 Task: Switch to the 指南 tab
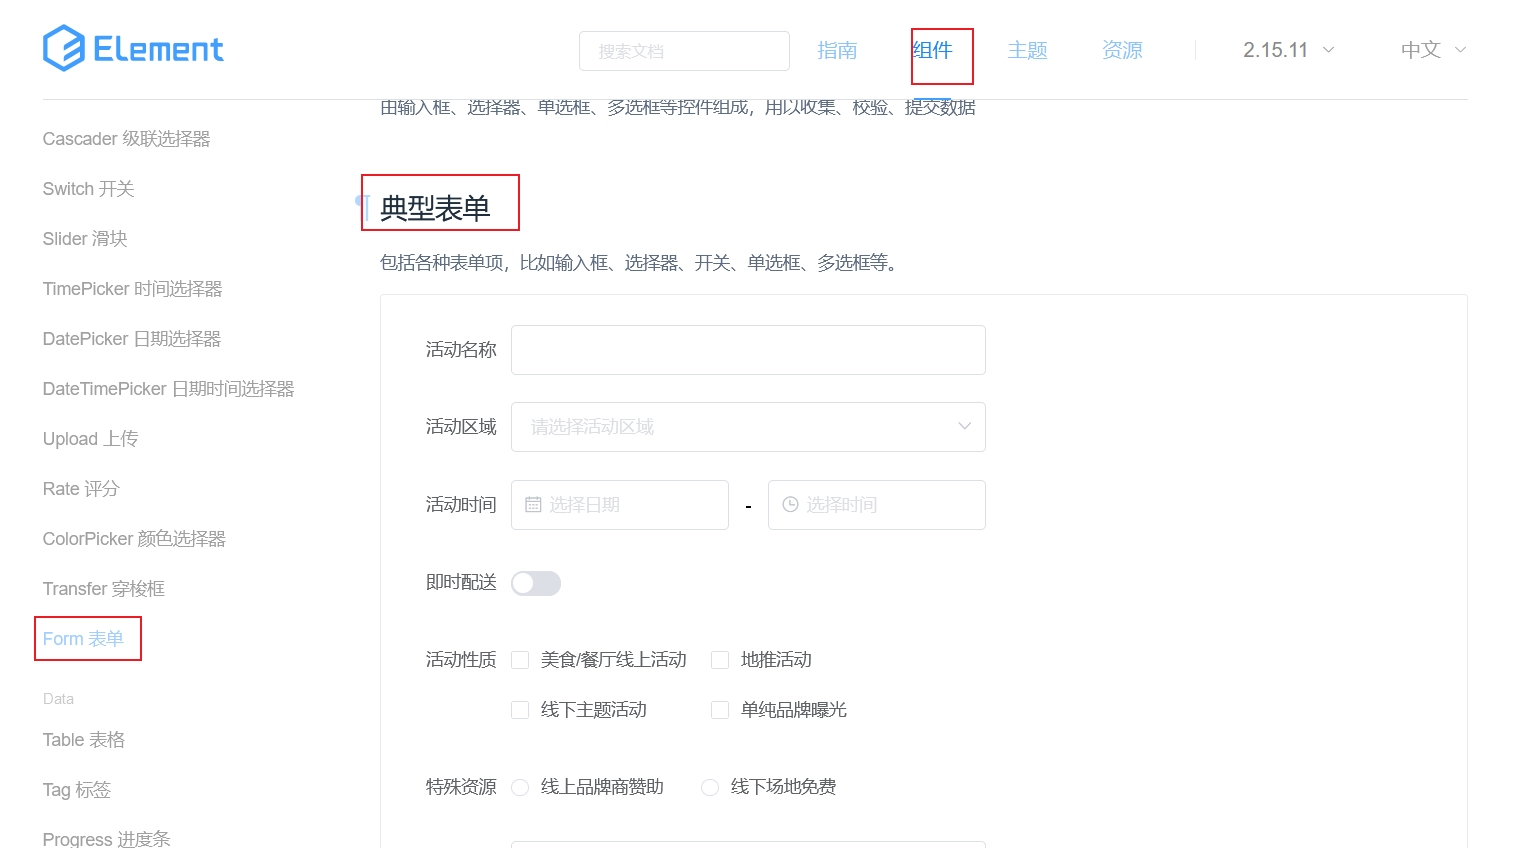837,50
